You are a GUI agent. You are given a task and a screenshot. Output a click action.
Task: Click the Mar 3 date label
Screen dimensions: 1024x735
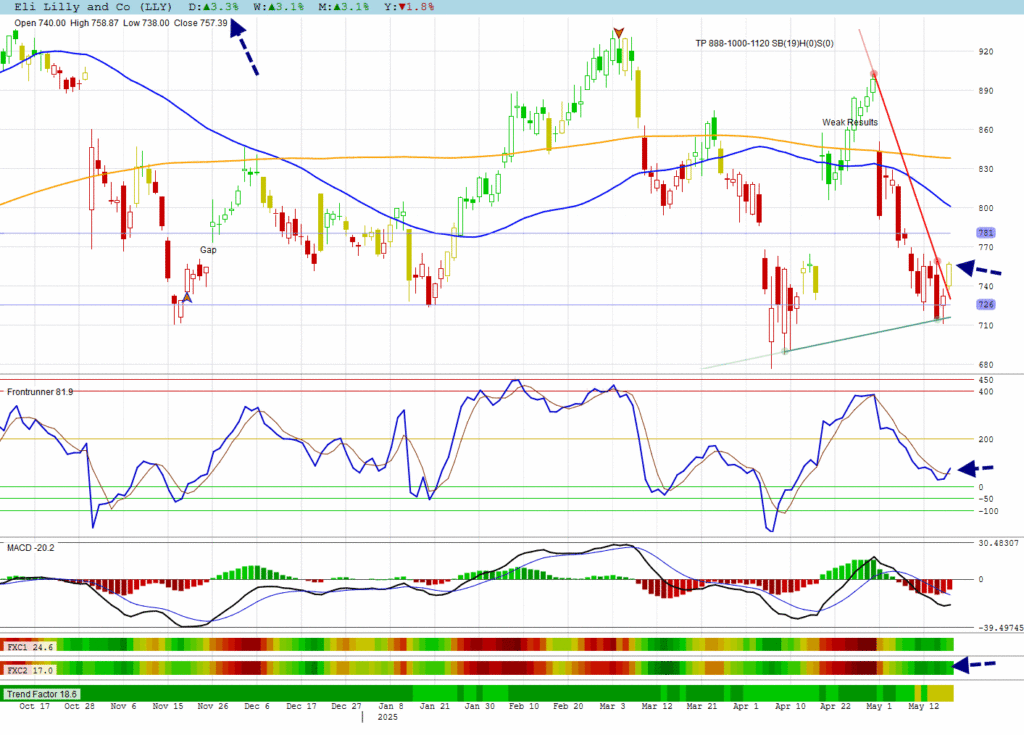pos(613,706)
